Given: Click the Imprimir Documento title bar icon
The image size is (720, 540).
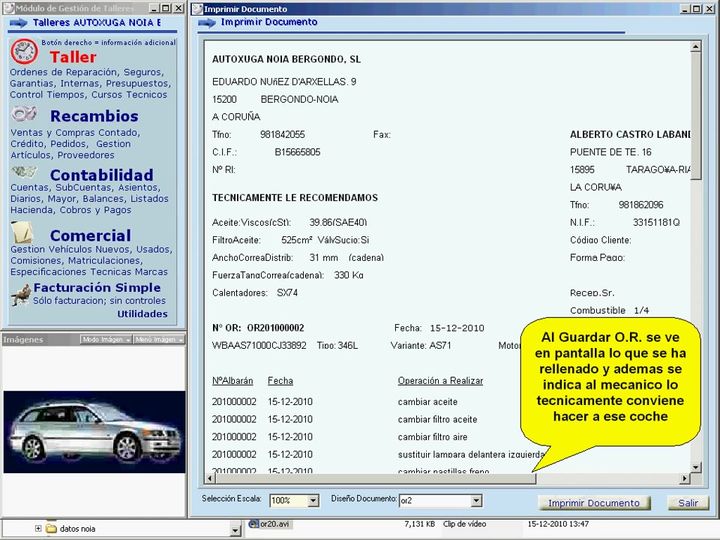Looking at the screenshot, I should click(x=197, y=9).
